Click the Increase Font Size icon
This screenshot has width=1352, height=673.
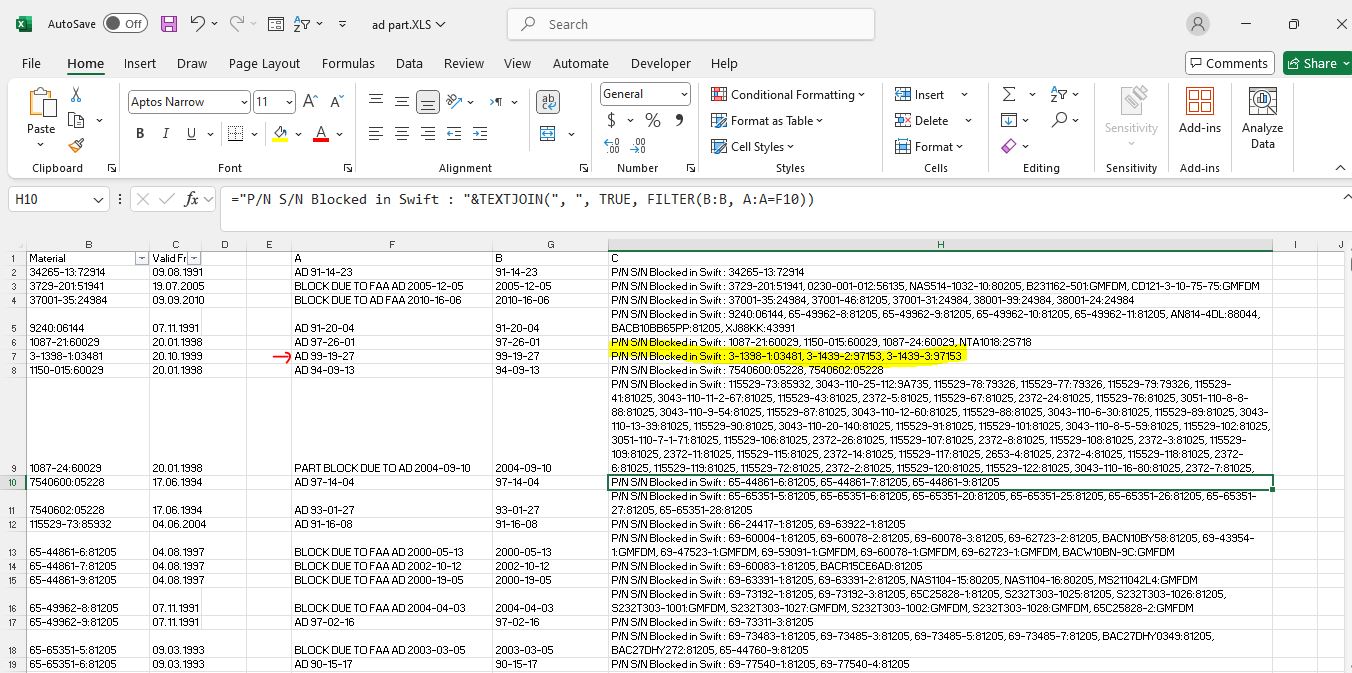tap(310, 102)
